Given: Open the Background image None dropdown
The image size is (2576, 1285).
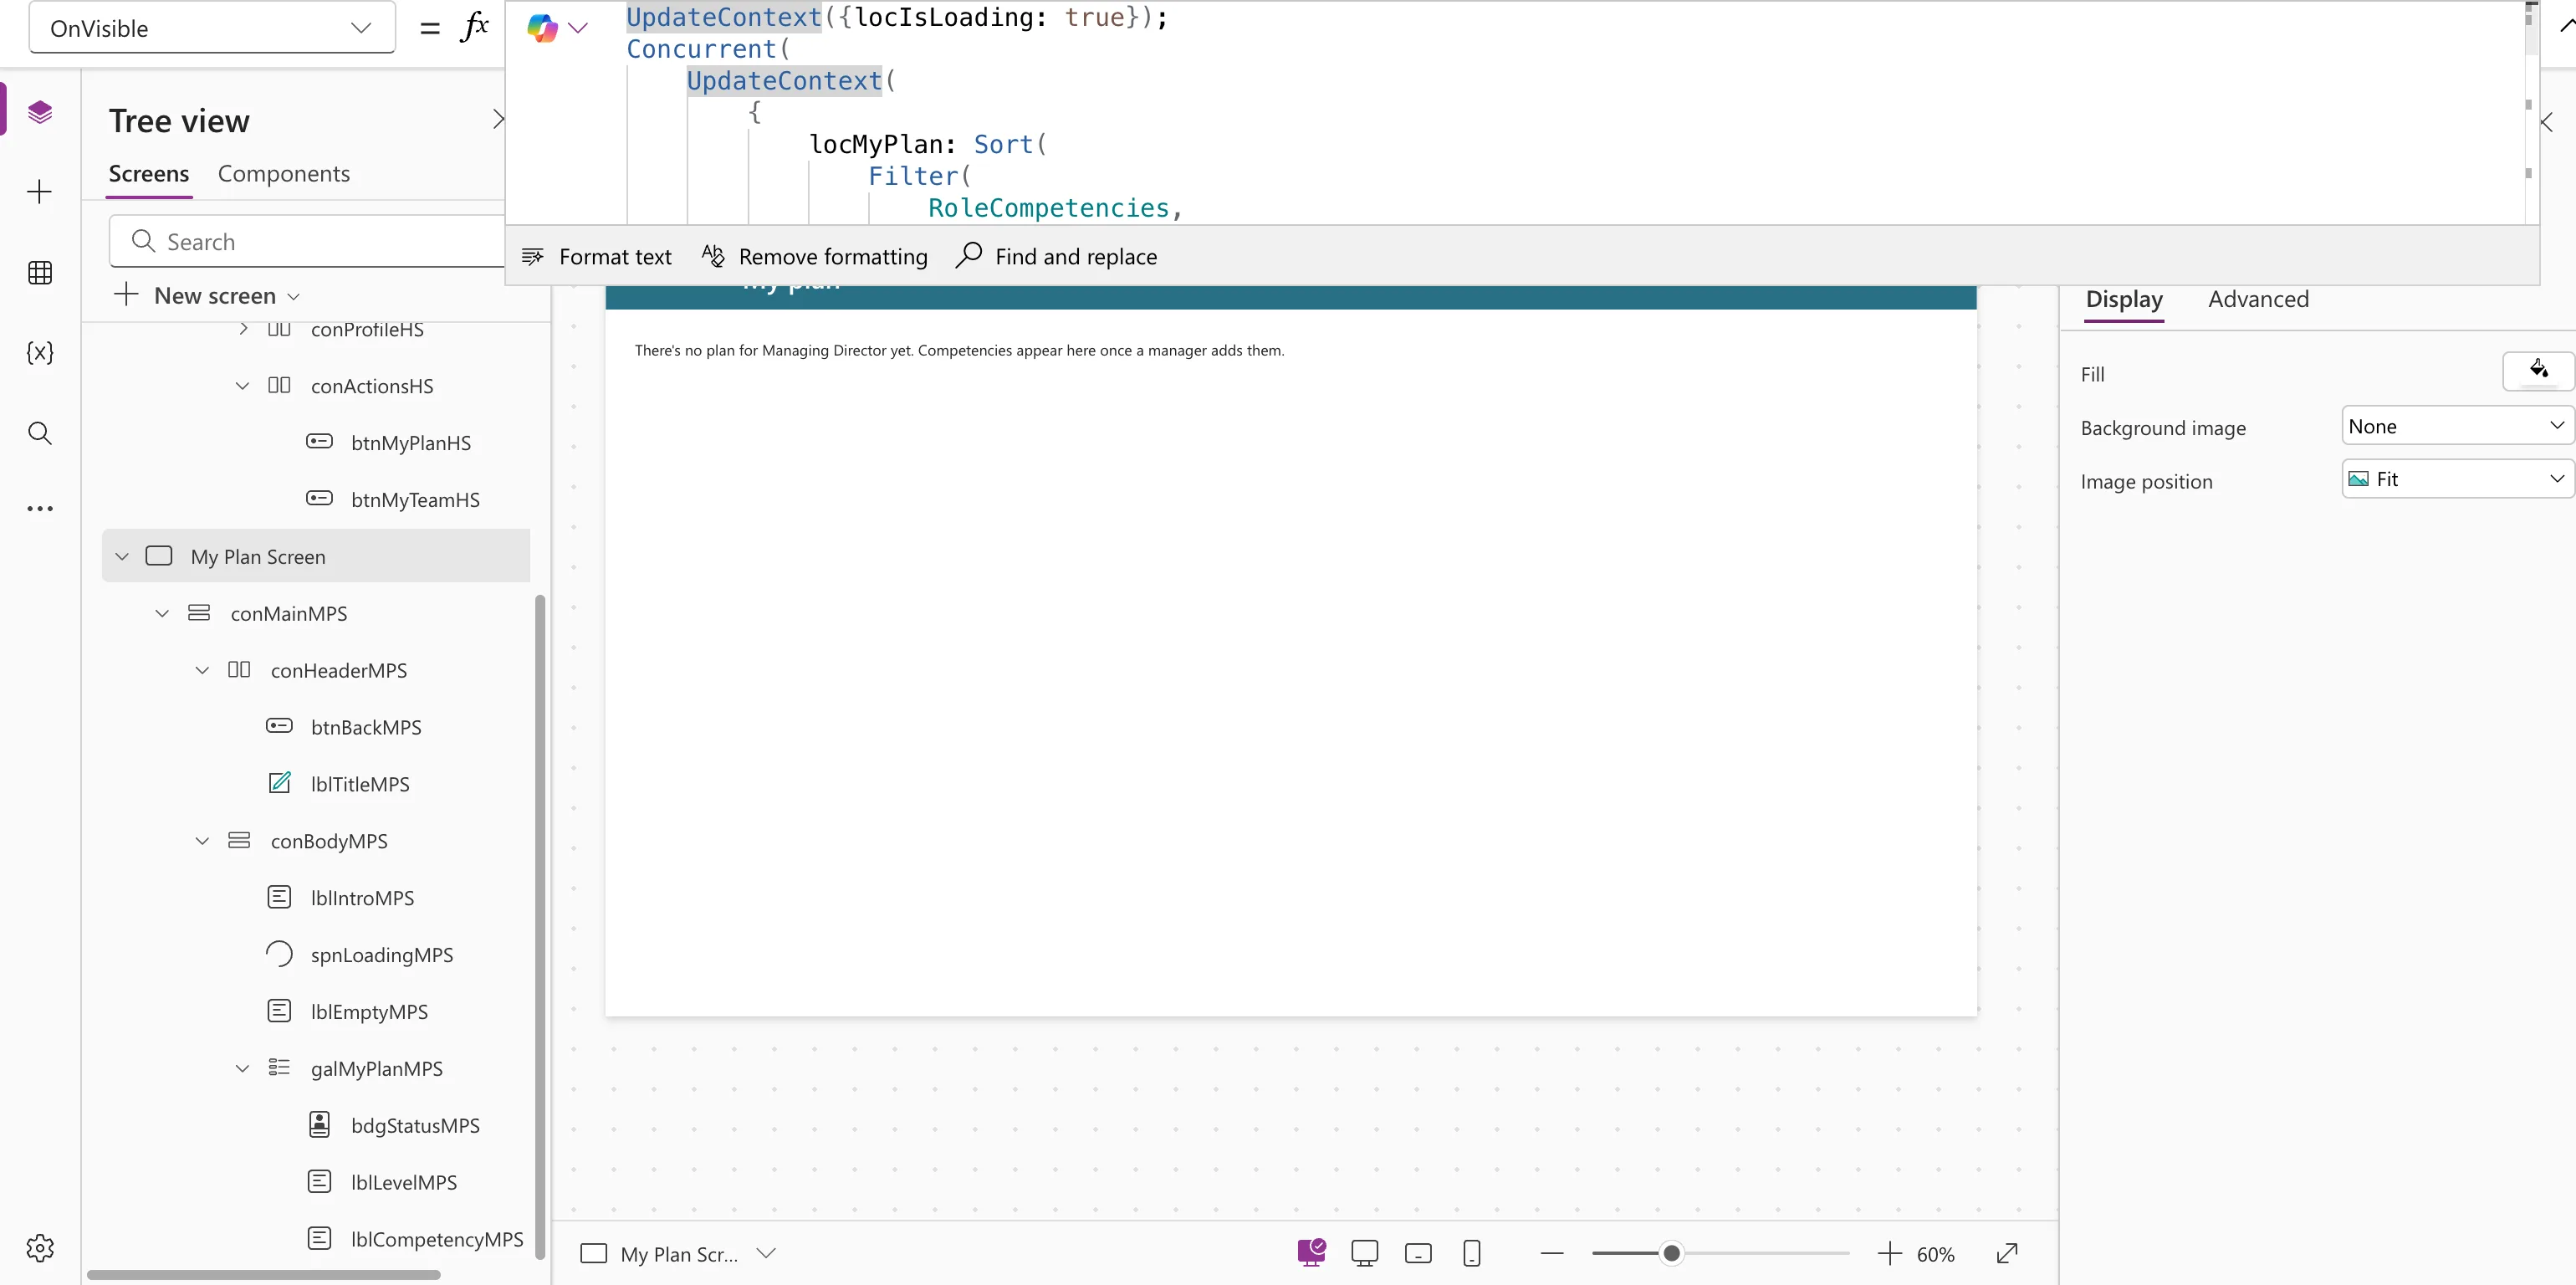Looking at the screenshot, I should (2457, 426).
